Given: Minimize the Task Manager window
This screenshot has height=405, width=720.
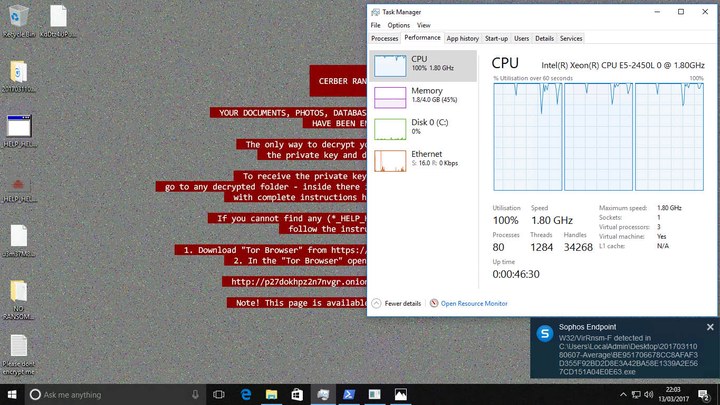Looking at the screenshot, I should click(x=657, y=12).
